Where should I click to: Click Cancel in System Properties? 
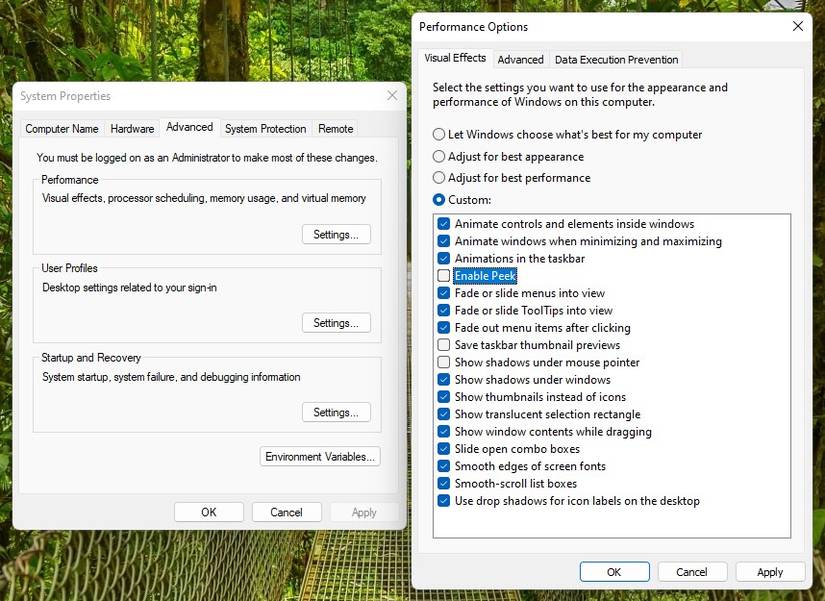click(x=286, y=513)
